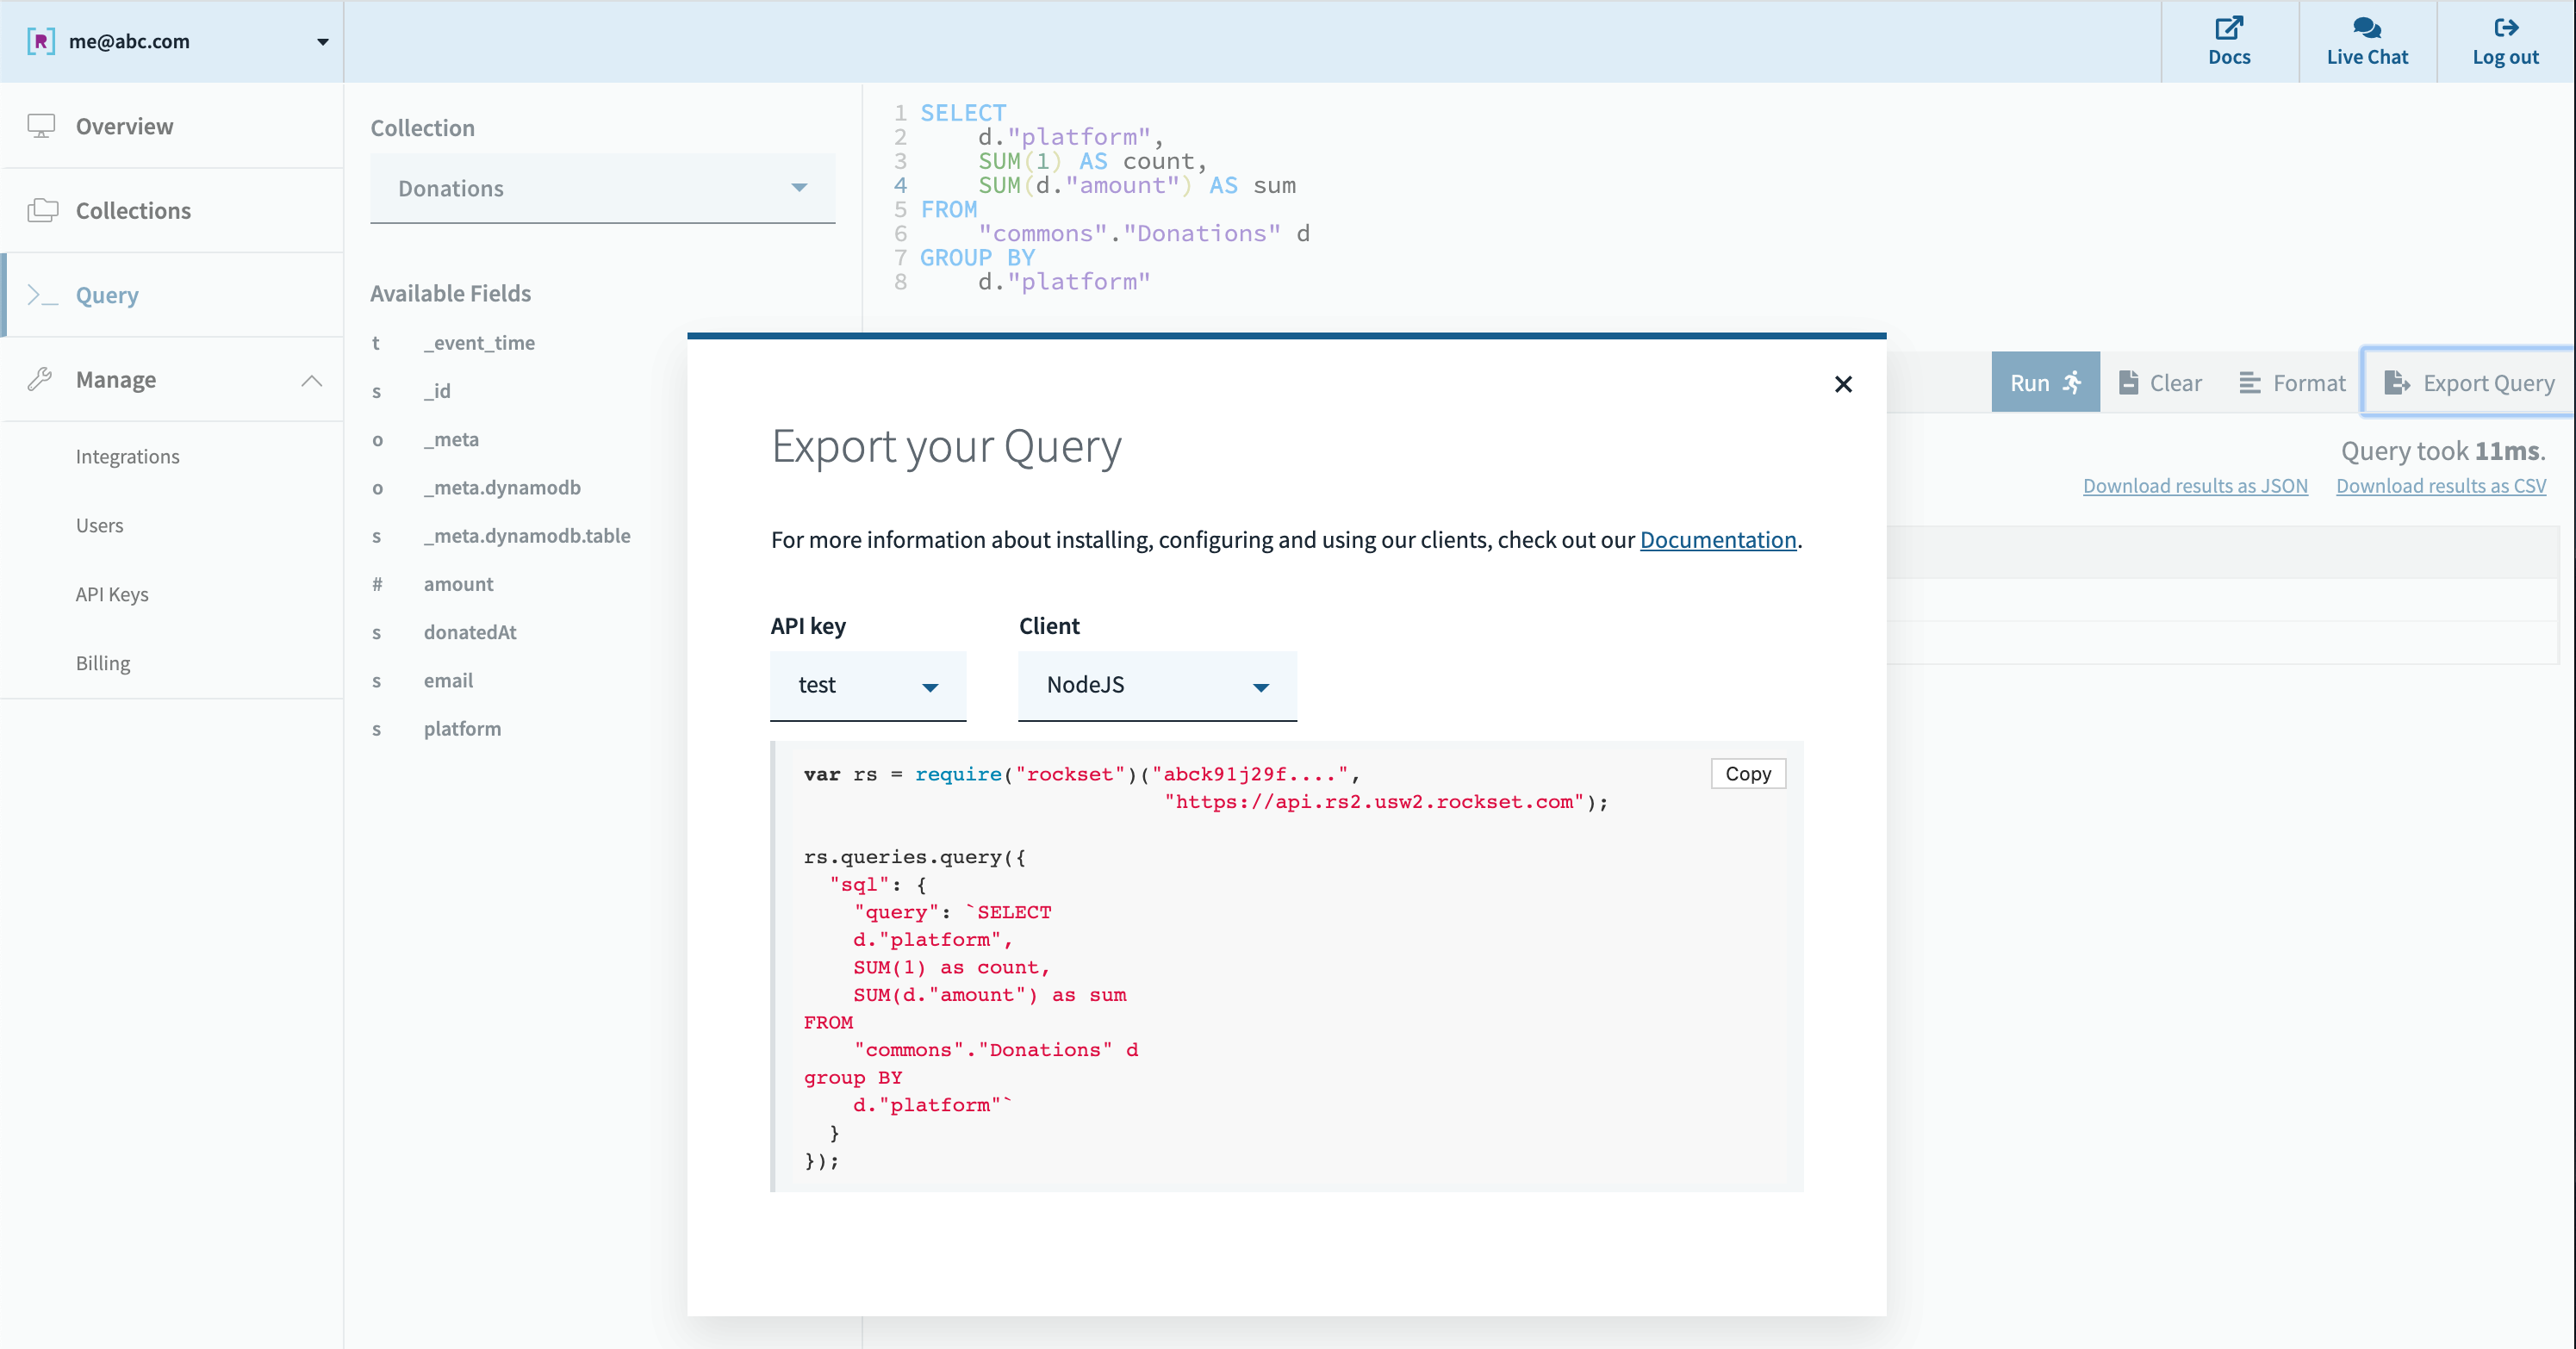Select the email field
Screen dimensions: 2576x1349
click(448, 680)
